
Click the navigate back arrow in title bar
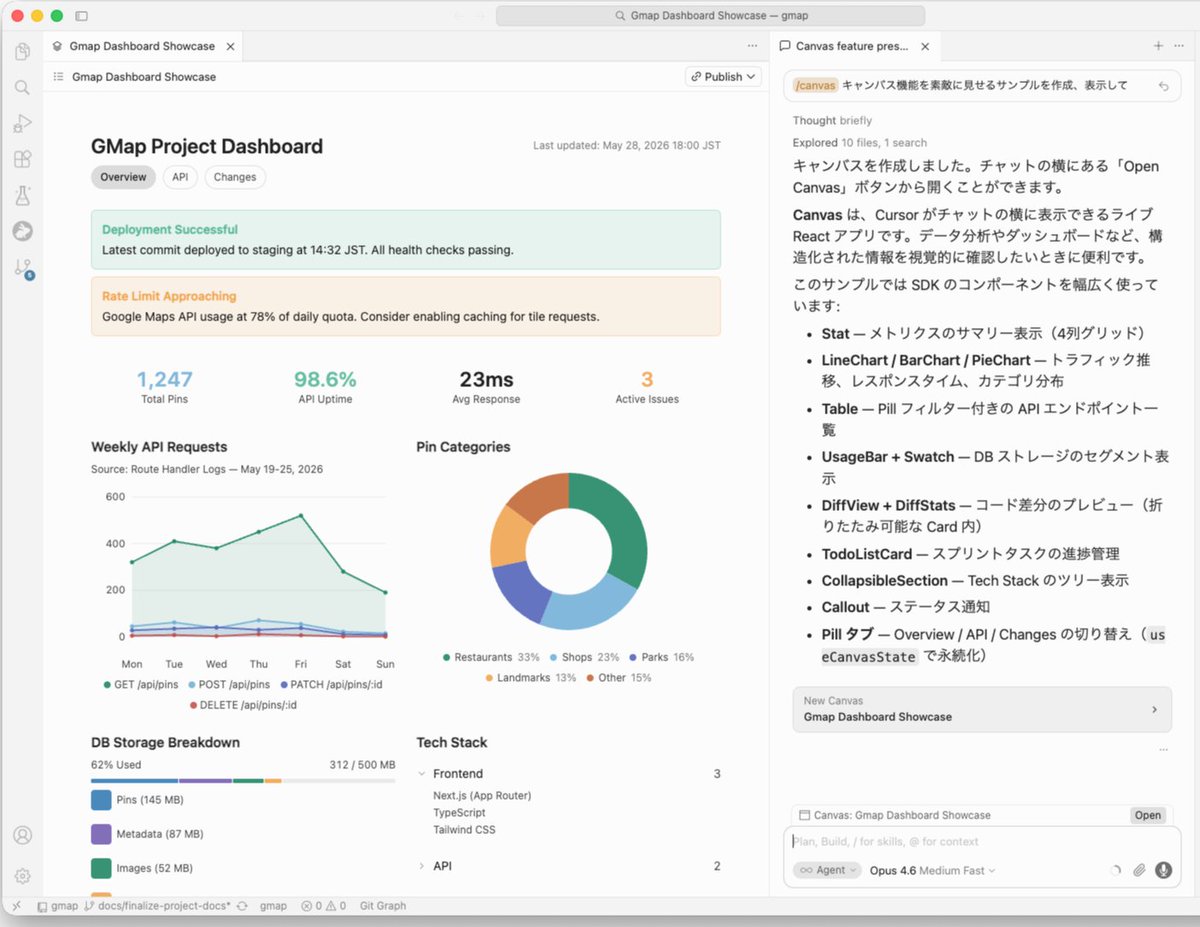pos(458,16)
